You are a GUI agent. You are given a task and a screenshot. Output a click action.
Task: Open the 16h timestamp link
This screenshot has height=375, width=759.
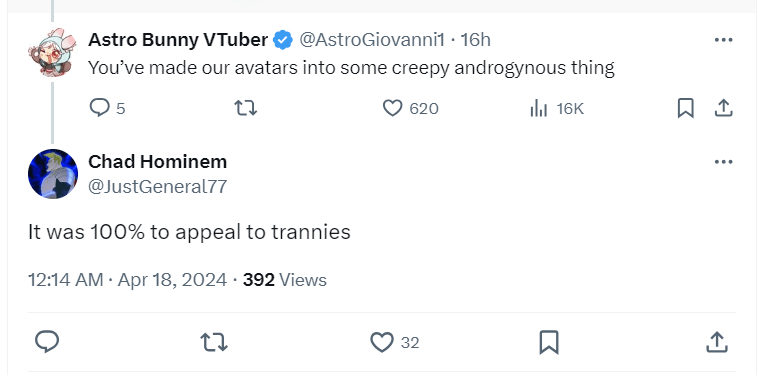pos(475,40)
